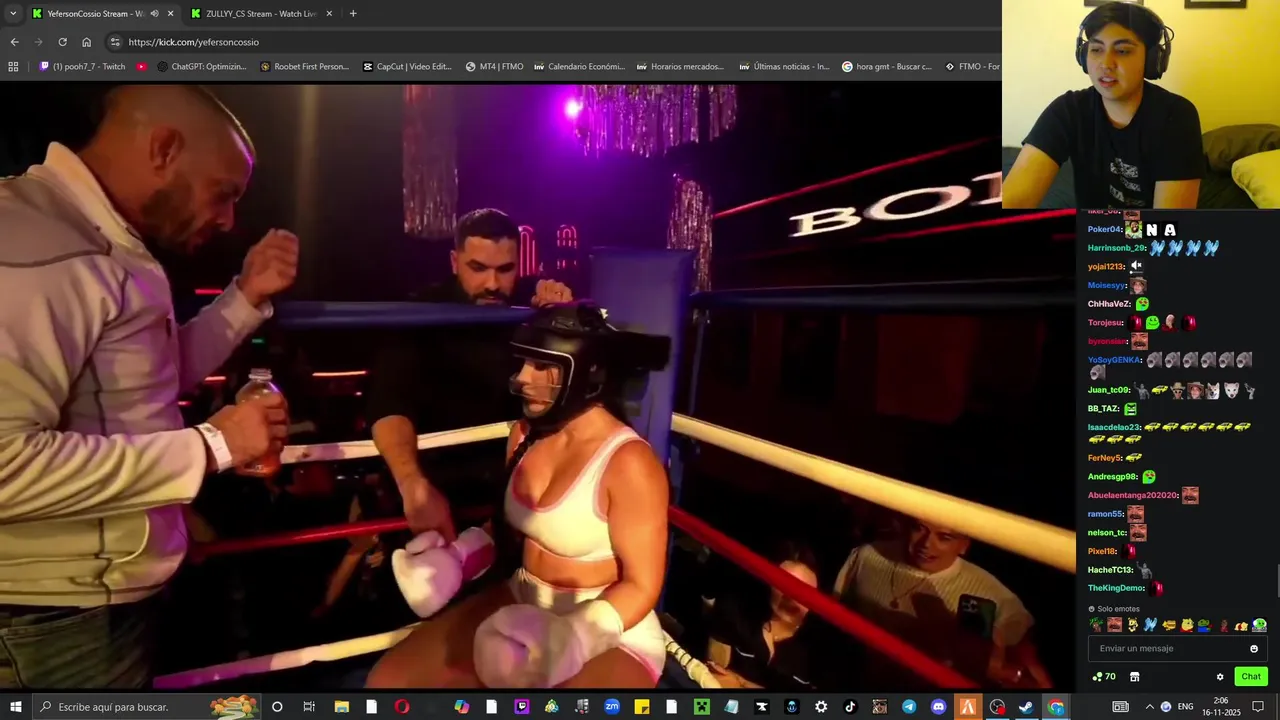Open Telegram from taskbar
Viewport: 1280px width, 720px height.
pyautogui.click(x=908, y=707)
